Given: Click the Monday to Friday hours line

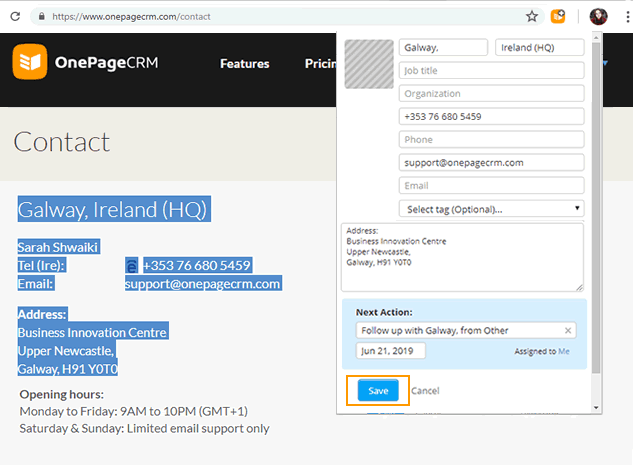Looking at the screenshot, I should pyautogui.click(x=134, y=411).
